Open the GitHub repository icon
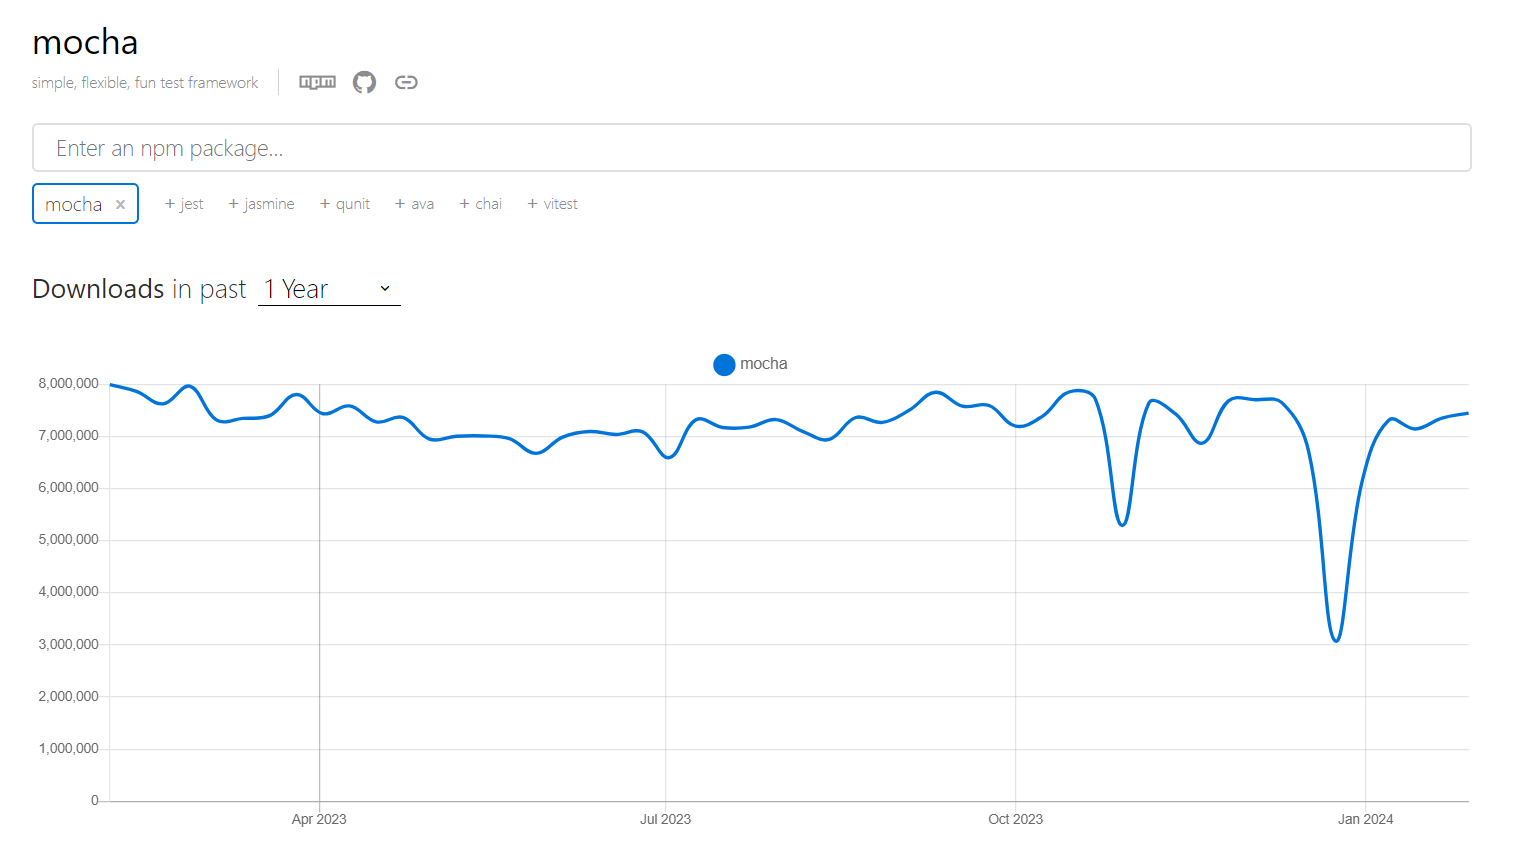Screen dimensions: 1516x866 364,82
